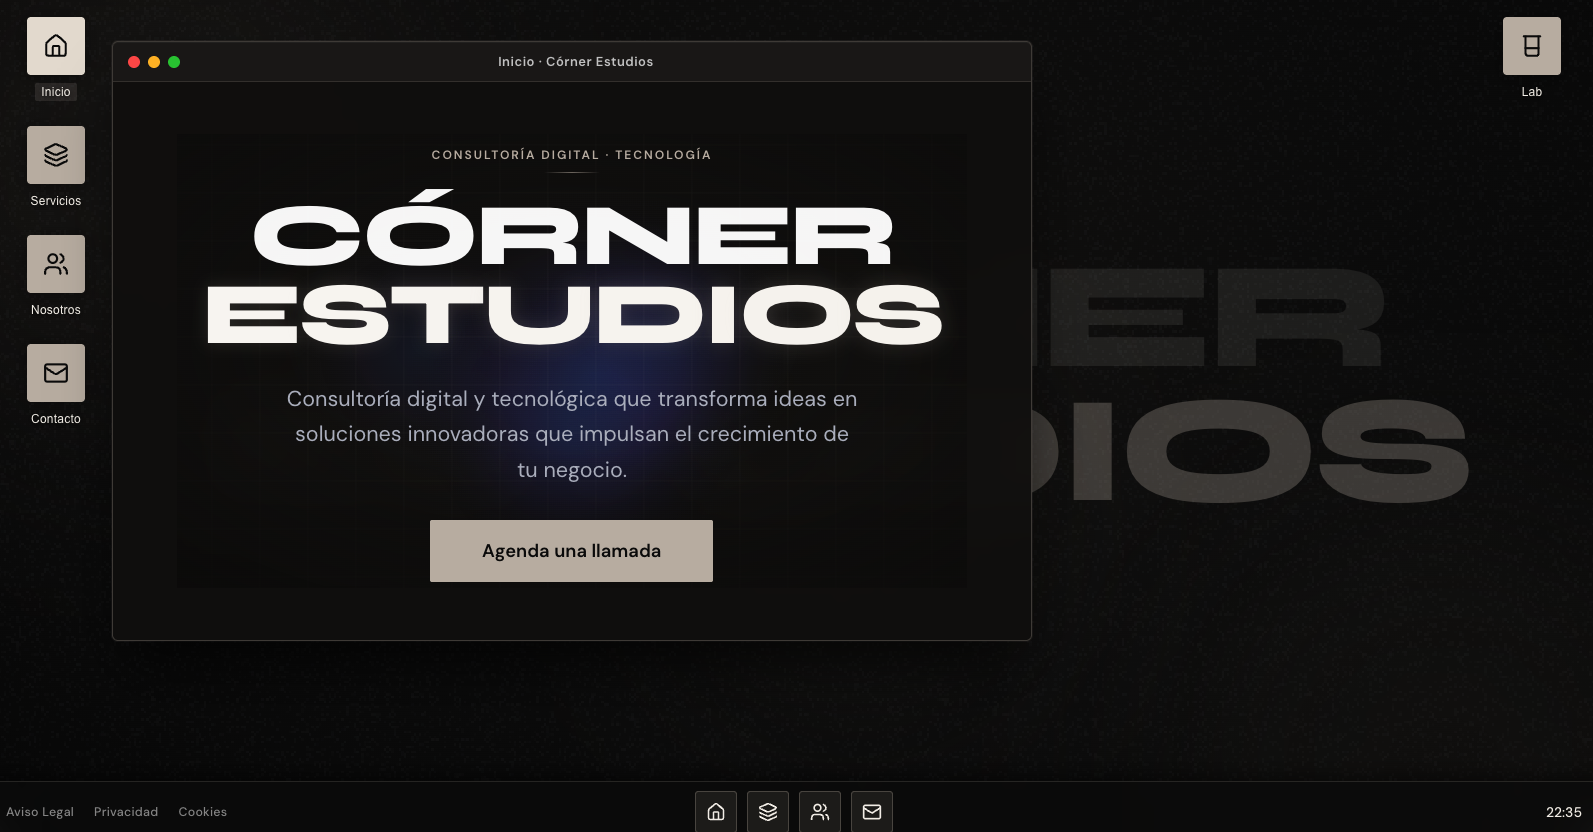Maximize the window with the green button
The width and height of the screenshot is (1593, 832).
pos(174,62)
